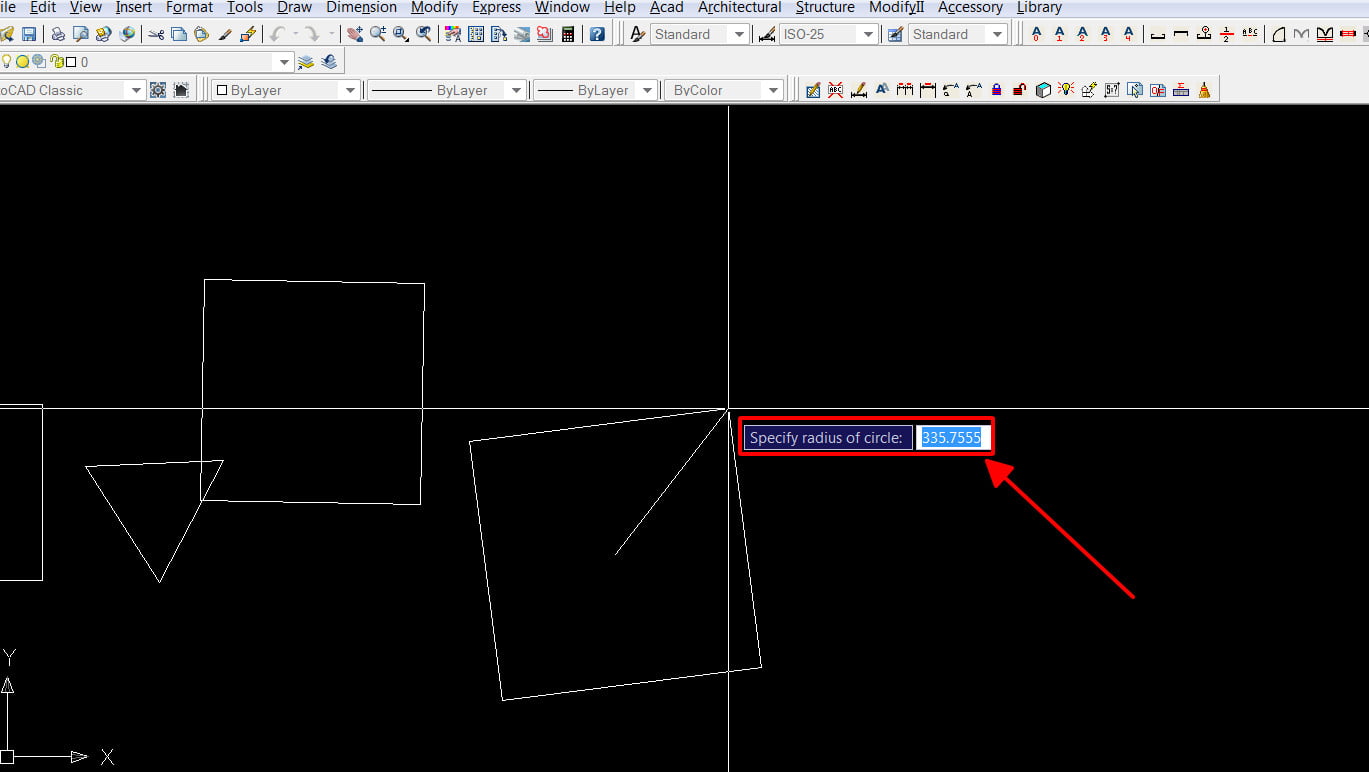The image size is (1369, 772).
Task: Open the ByLayer linetype dropdown
Action: (x=516, y=90)
